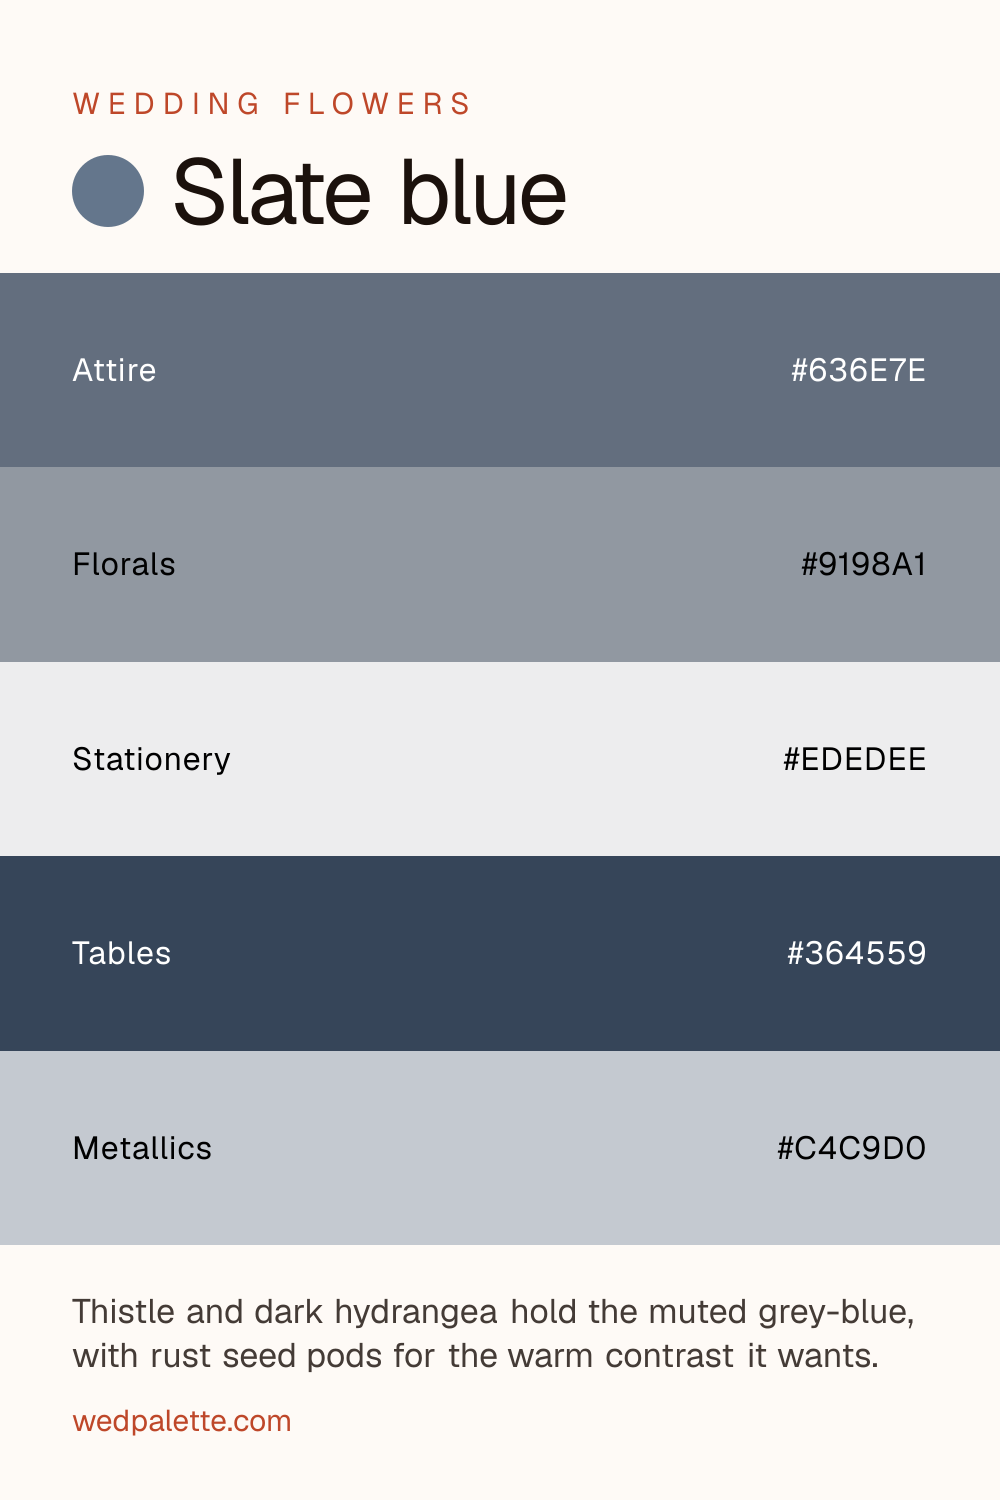Click the thistle and hydrangea description text
This screenshot has width=1000, height=1500.
point(493,1334)
